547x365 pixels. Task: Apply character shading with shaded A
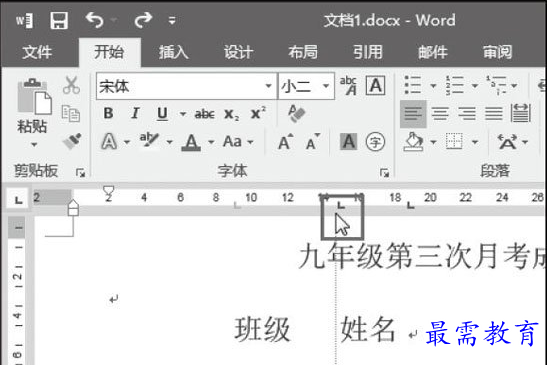(348, 142)
